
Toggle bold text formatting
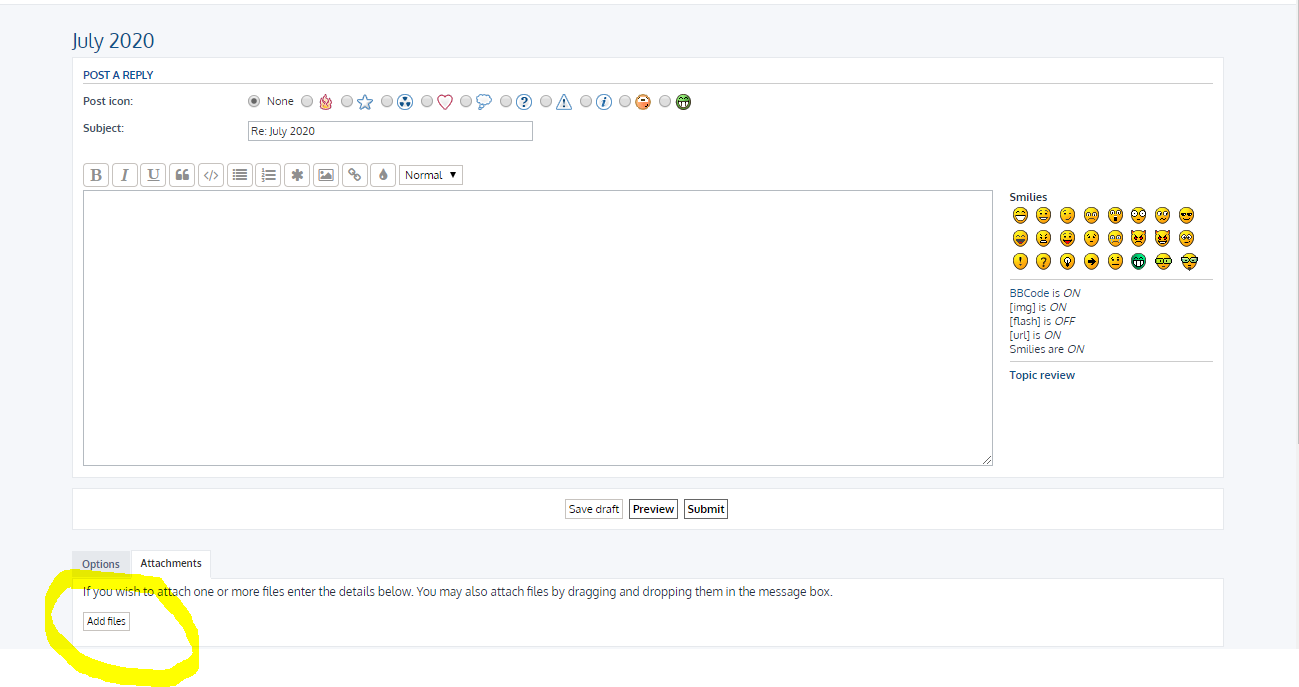96,175
